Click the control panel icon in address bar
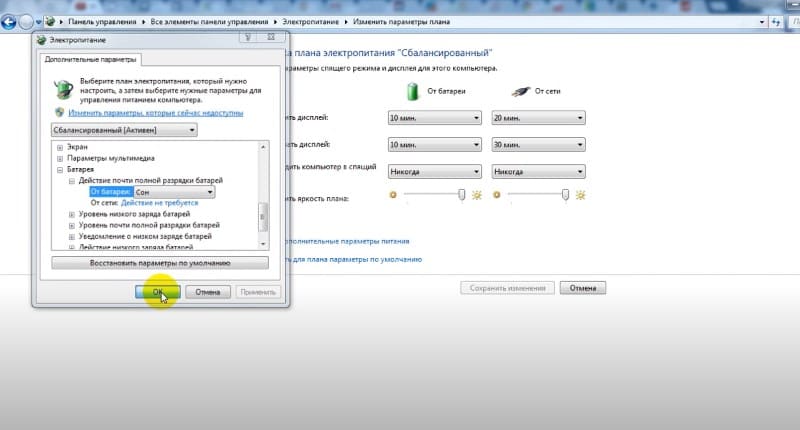Viewport: 800px width, 430px height. 49,20
